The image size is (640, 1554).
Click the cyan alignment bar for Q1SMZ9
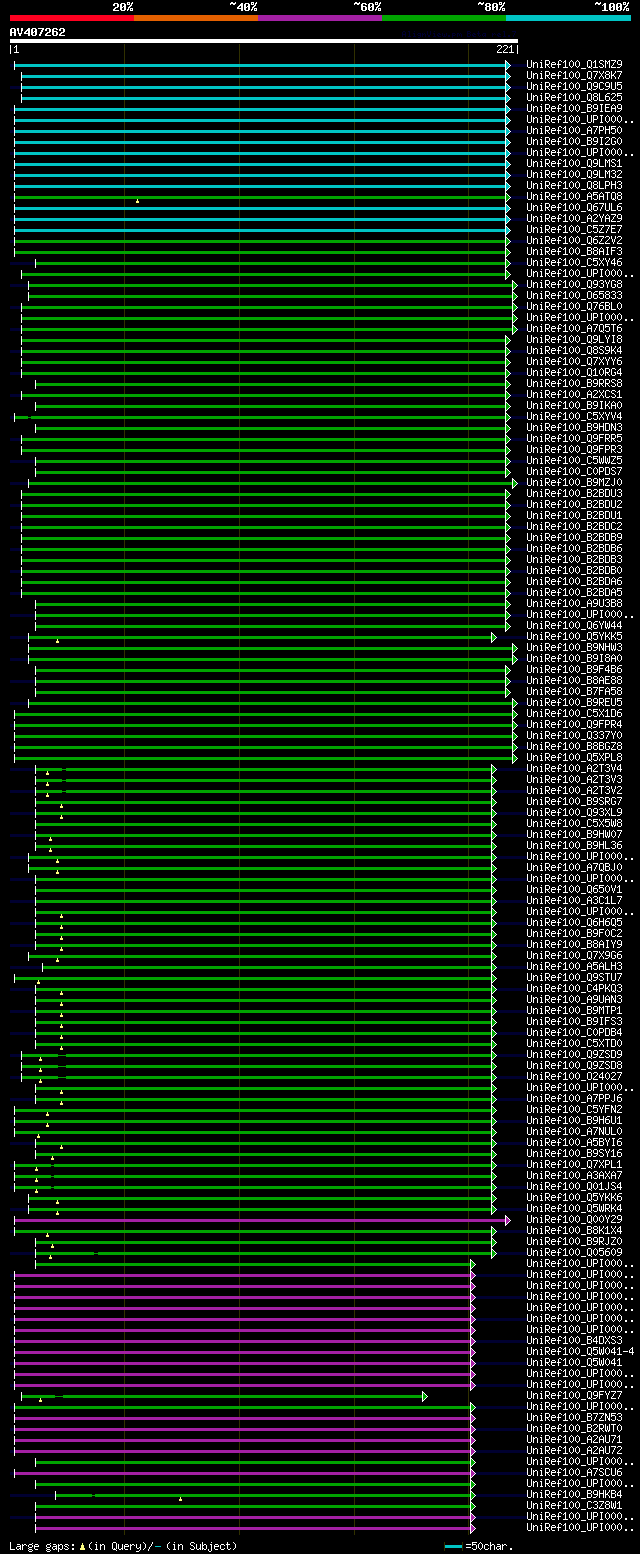pos(262,65)
